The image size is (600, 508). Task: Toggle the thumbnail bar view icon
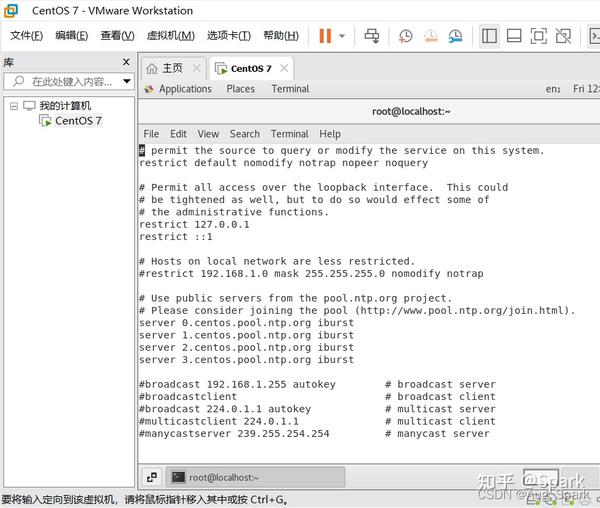514,36
